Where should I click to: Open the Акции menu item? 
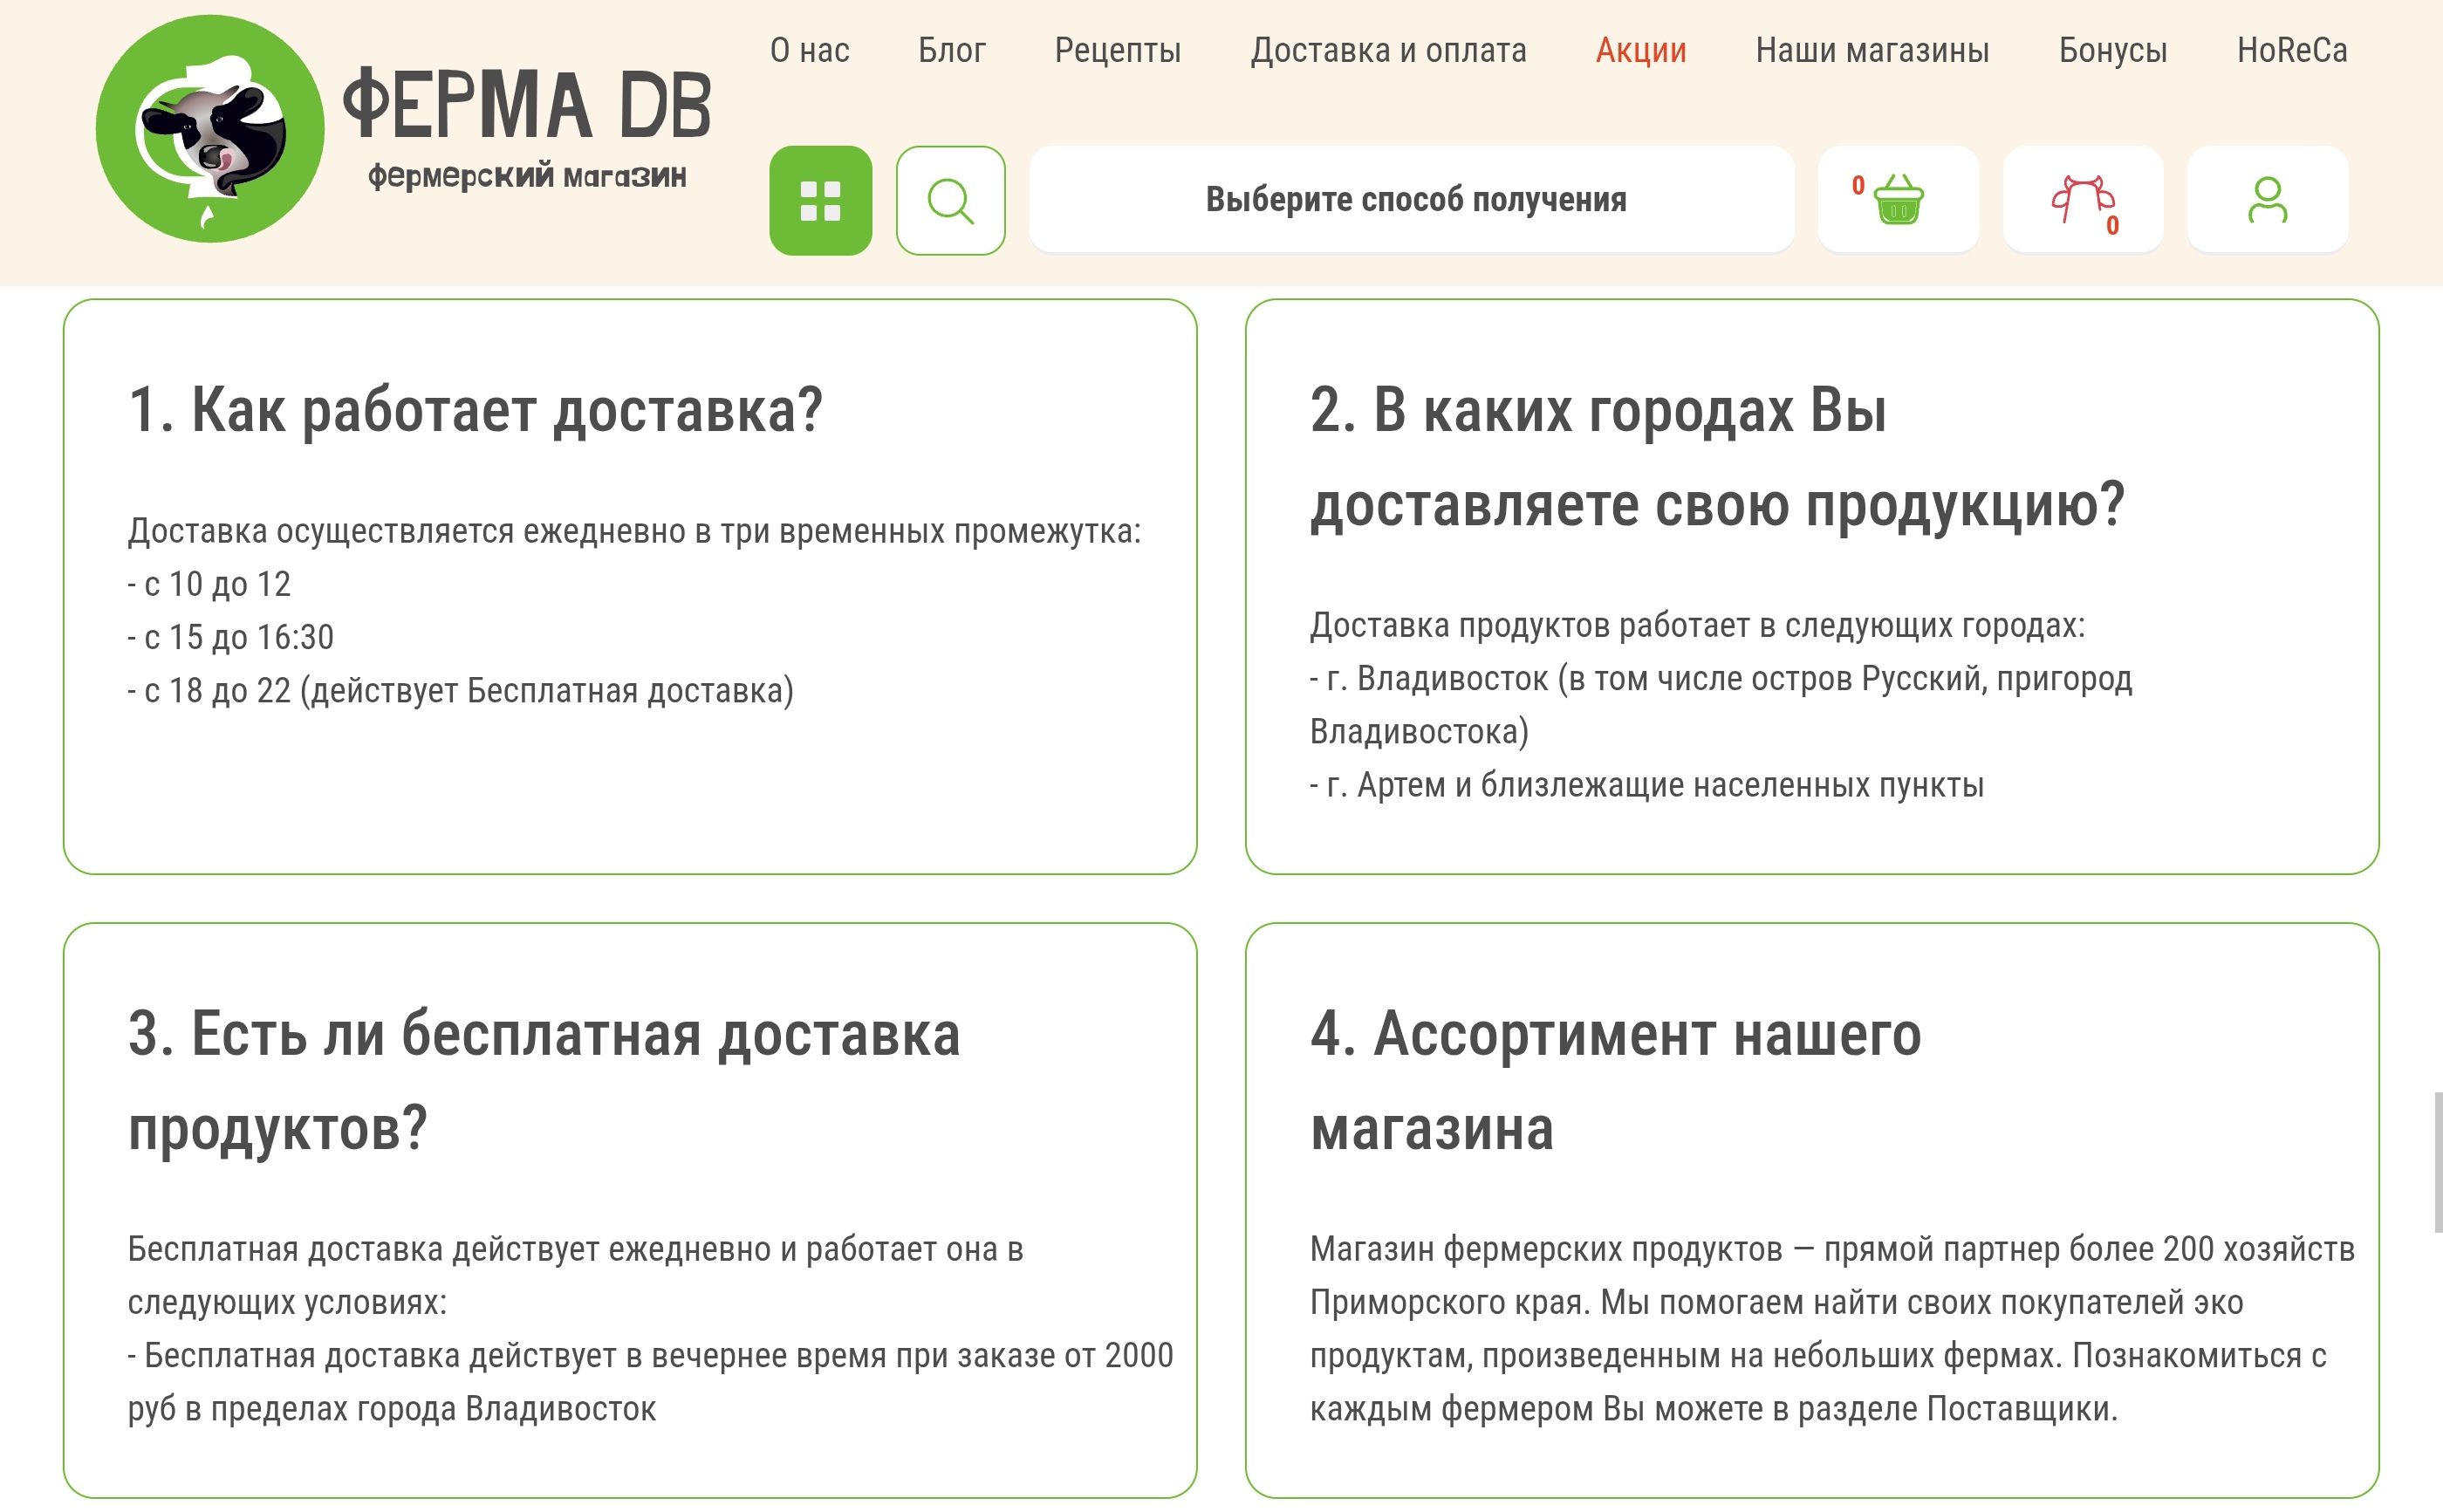tap(1641, 51)
